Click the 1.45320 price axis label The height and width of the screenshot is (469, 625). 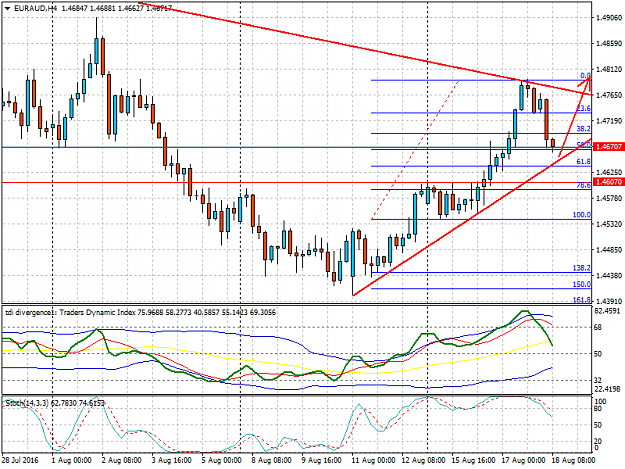click(609, 224)
